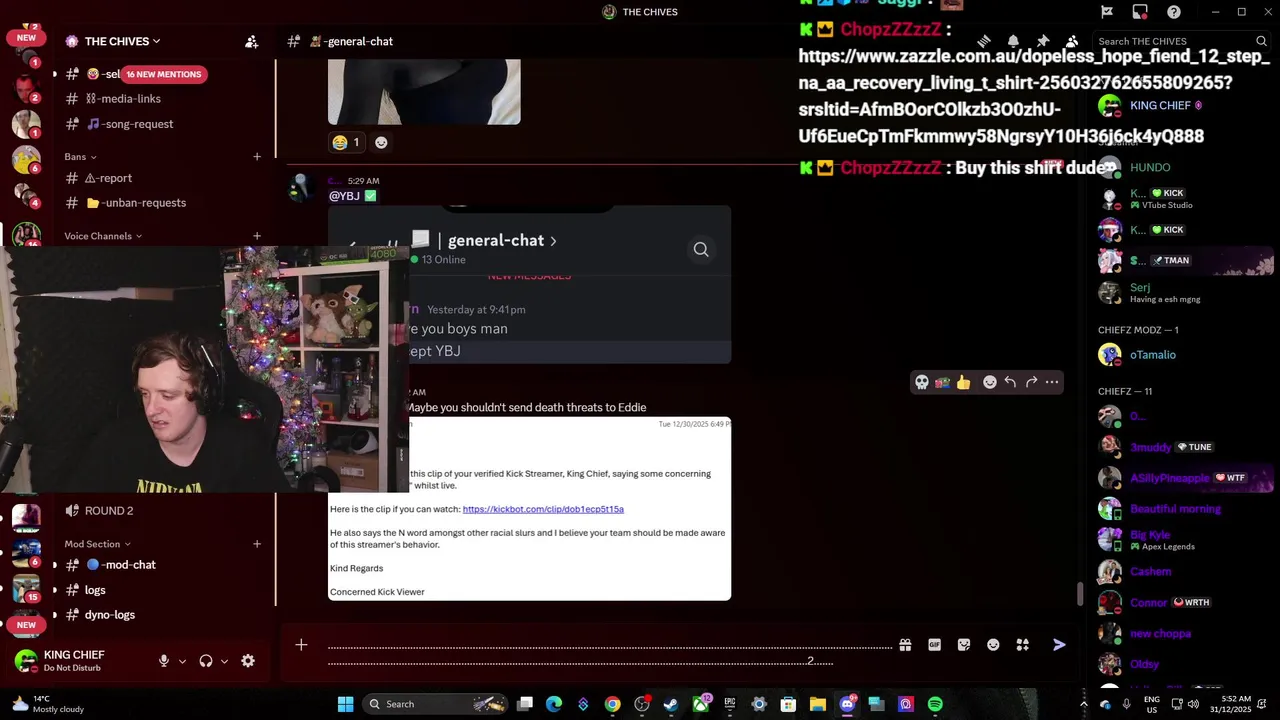The height and width of the screenshot is (720, 1280).
Task: Jump to 16 new mentions
Action: click(163, 74)
